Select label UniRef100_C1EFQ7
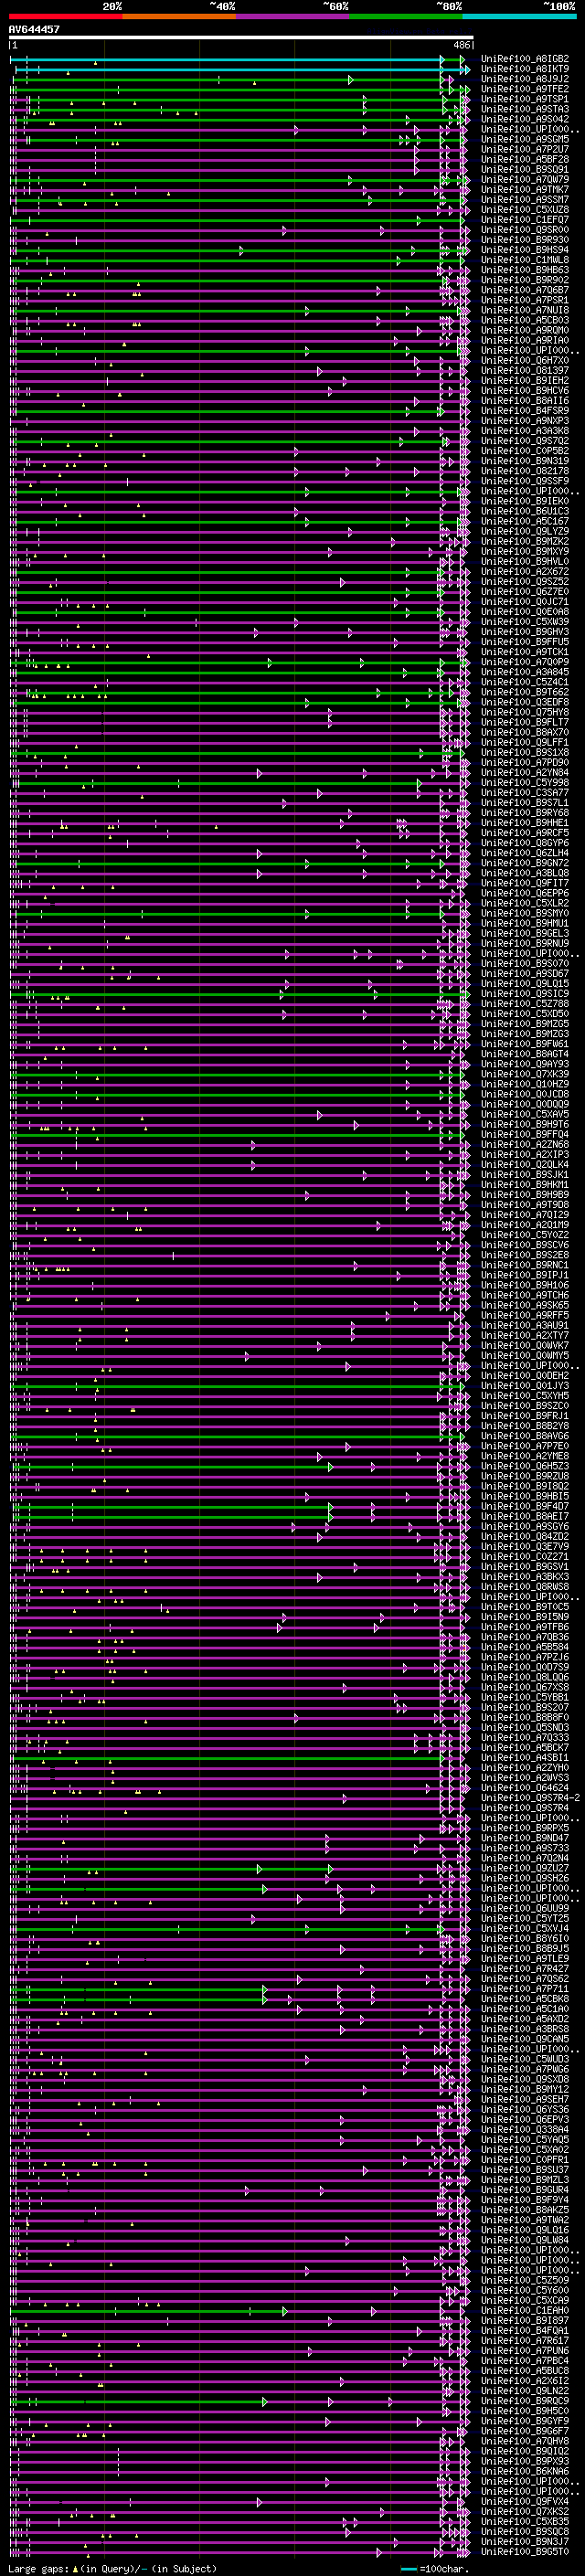Image resolution: width=585 pixels, height=2576 pixels. pyautogui.click(x=525, y=219)
